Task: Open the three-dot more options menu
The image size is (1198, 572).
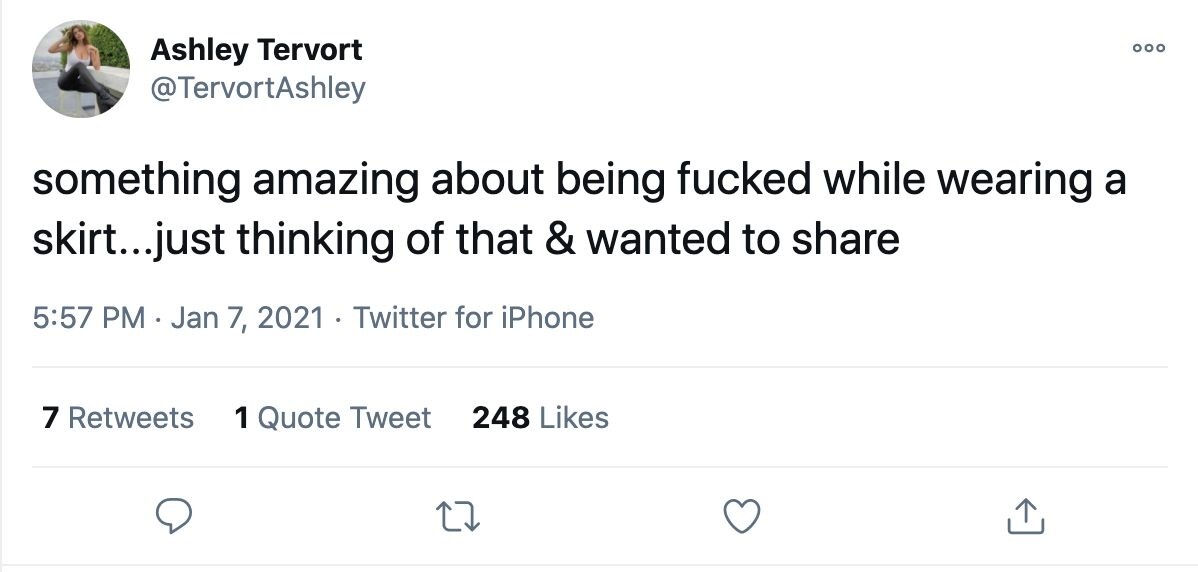Action: click(x=1149, y=48)
